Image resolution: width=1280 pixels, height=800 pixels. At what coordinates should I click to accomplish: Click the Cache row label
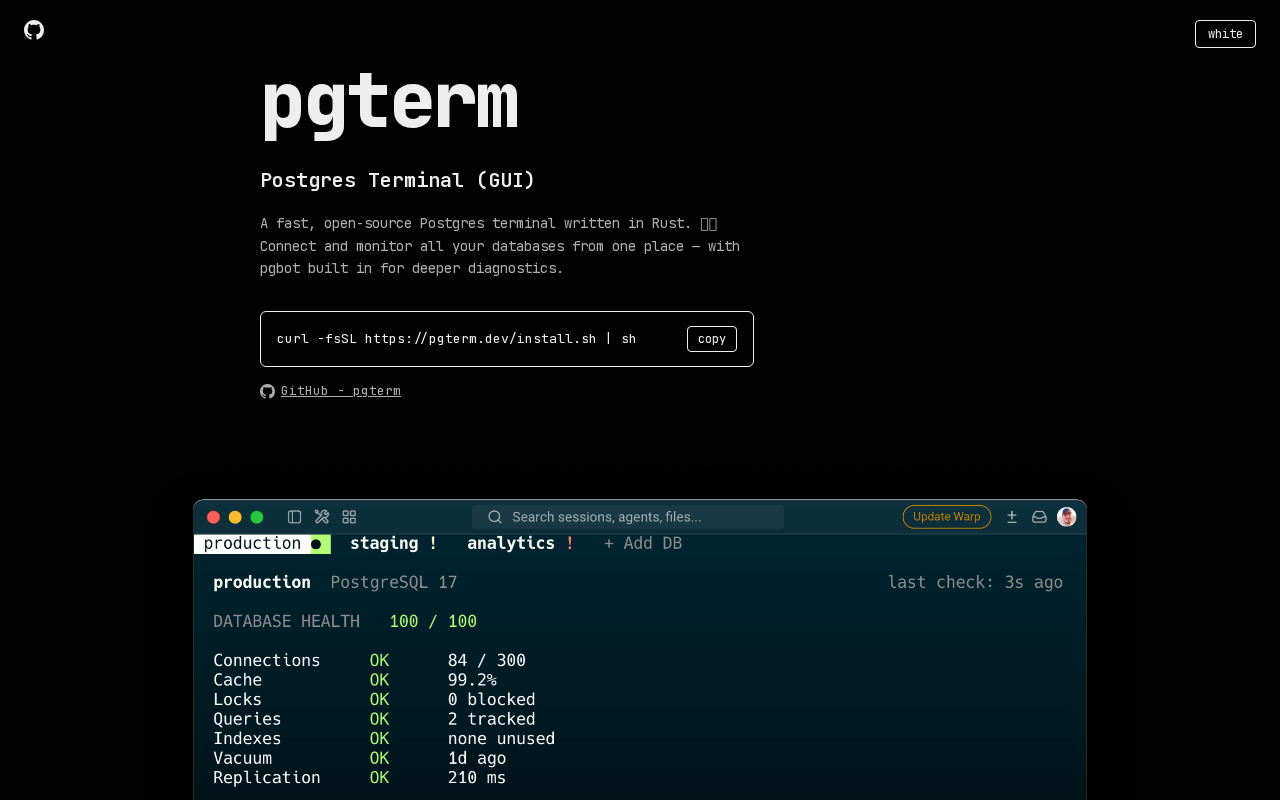tap(238, 680)
